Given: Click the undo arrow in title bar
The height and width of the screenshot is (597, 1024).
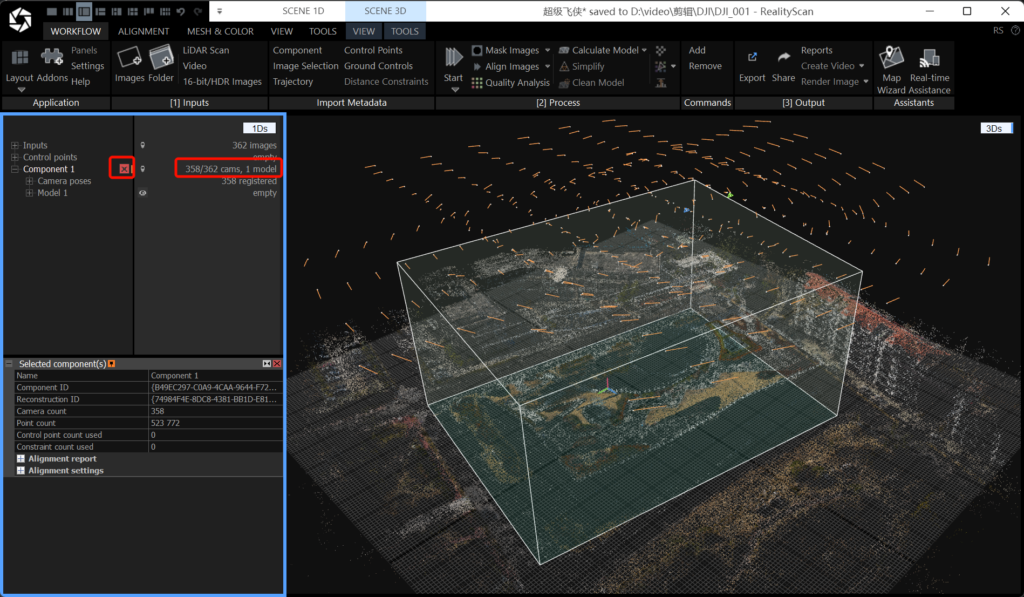Looking at the screenshot, I should 180,11.
